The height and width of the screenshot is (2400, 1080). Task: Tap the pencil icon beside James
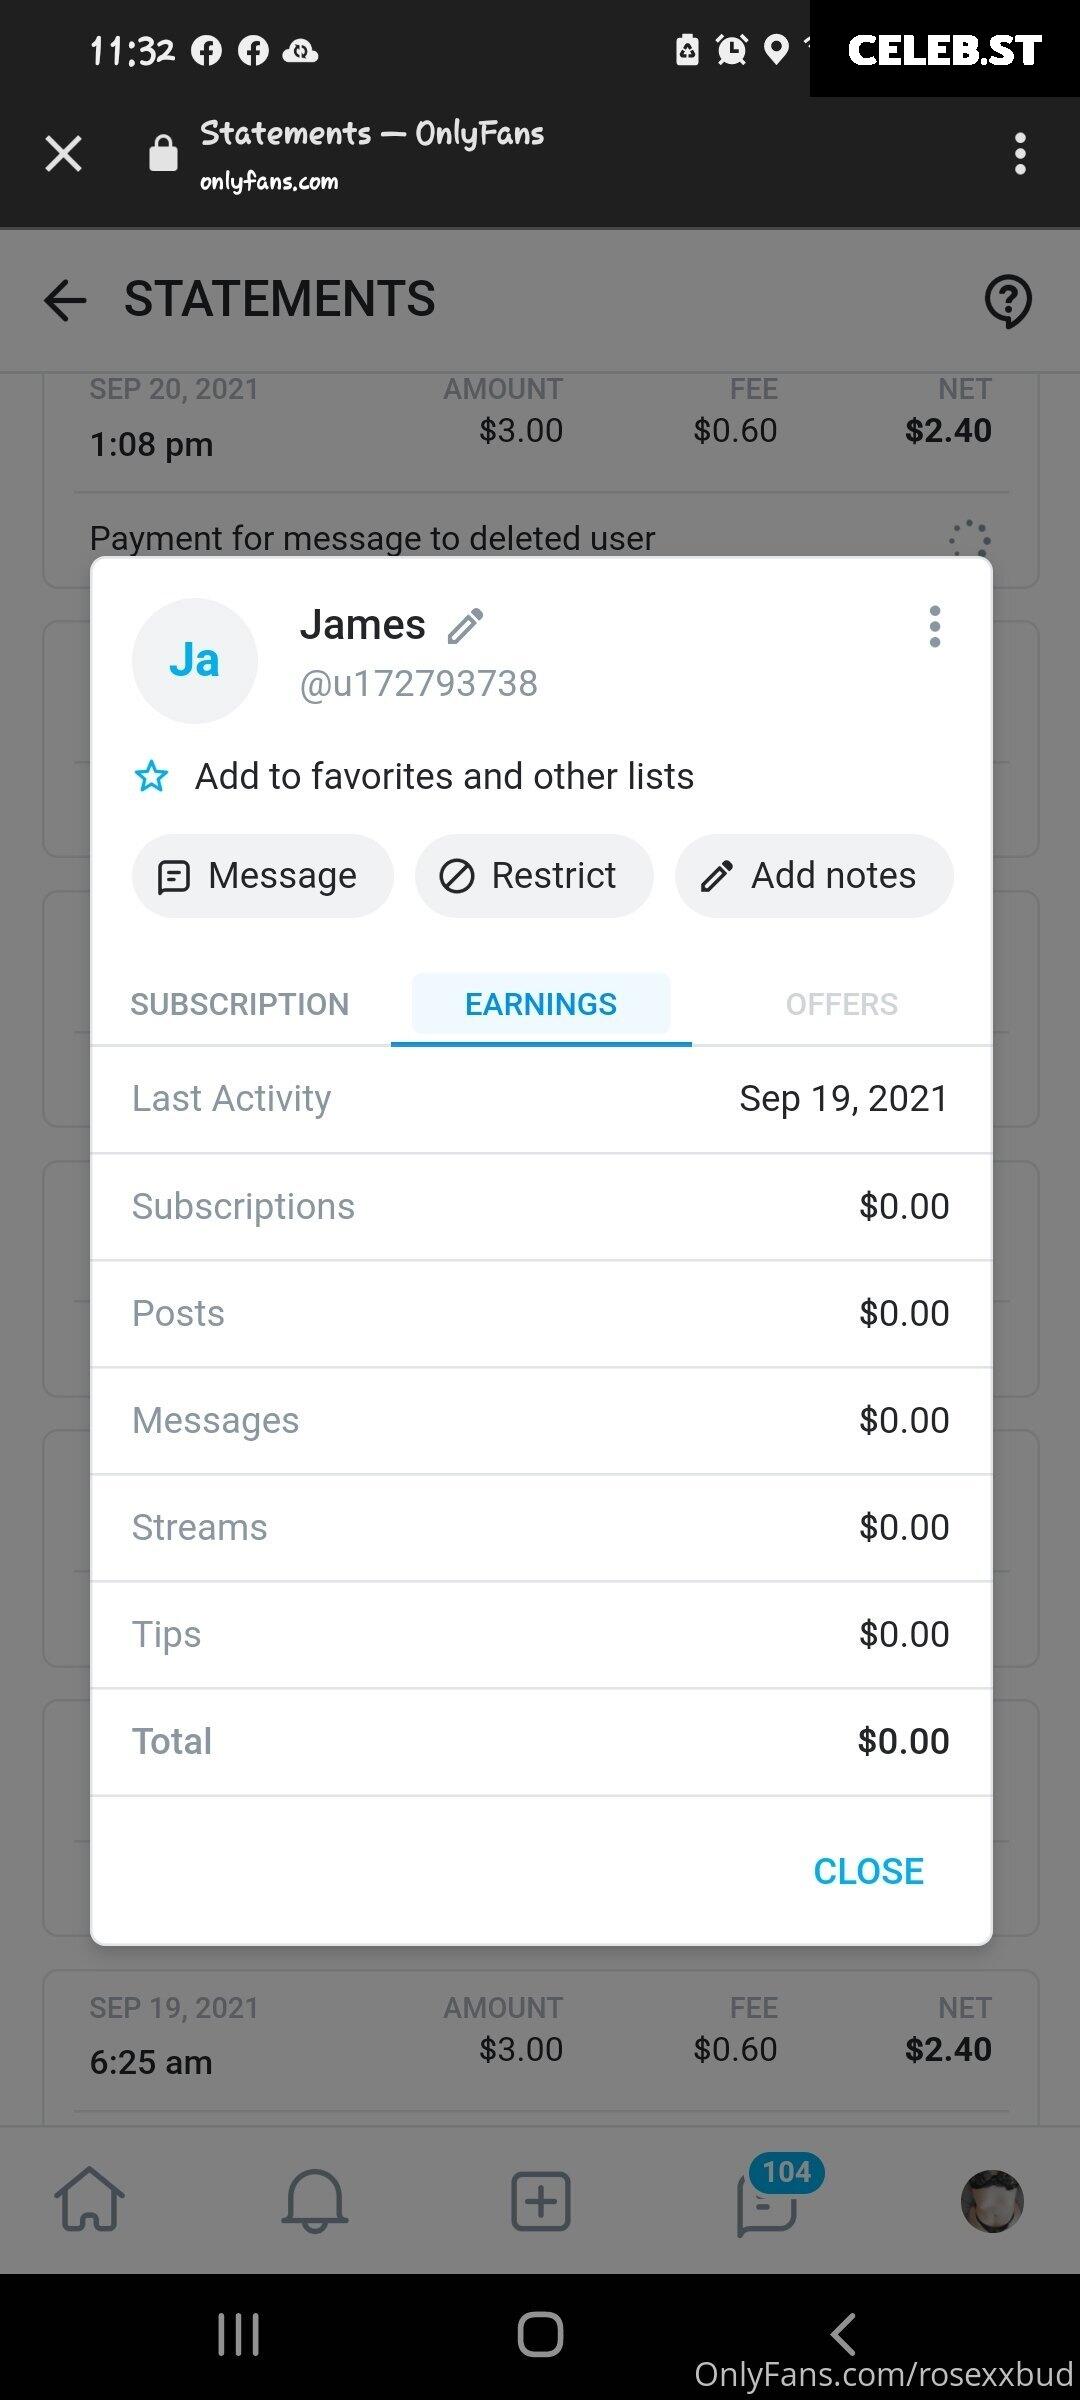tap(465, 626)
